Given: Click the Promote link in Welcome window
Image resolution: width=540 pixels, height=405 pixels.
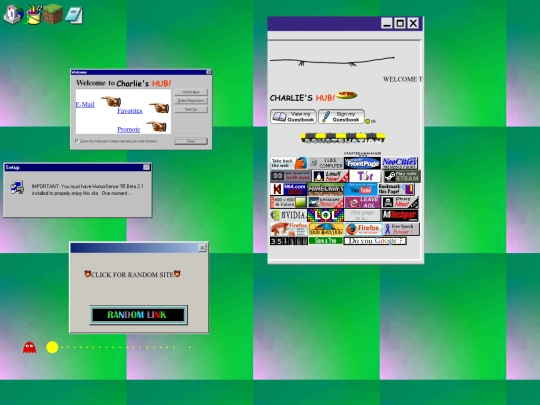Looking at the screenshot, I should (x=128, y=129).
